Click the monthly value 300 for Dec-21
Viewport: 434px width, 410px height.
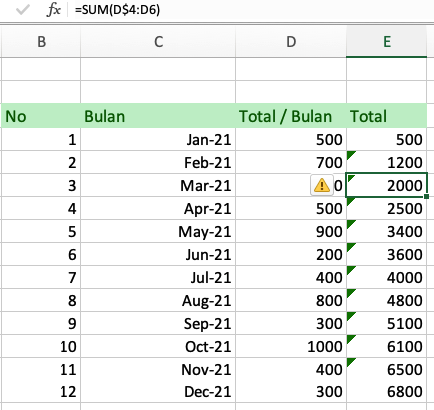pyautogui.click(x=291, y=392)
